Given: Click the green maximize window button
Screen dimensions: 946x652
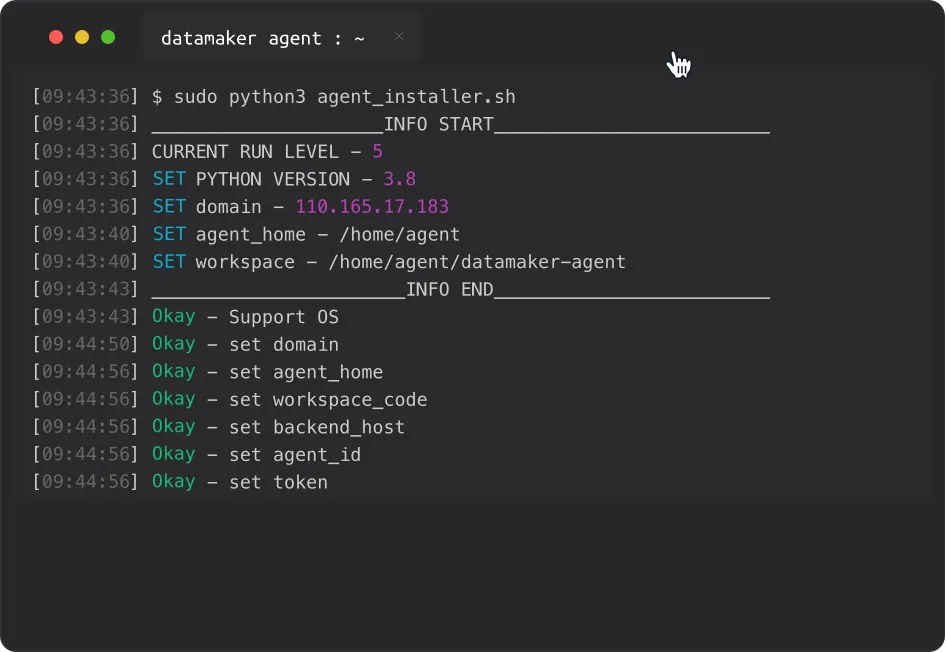Looking at the screenshot, I should [x=108, y=38].
